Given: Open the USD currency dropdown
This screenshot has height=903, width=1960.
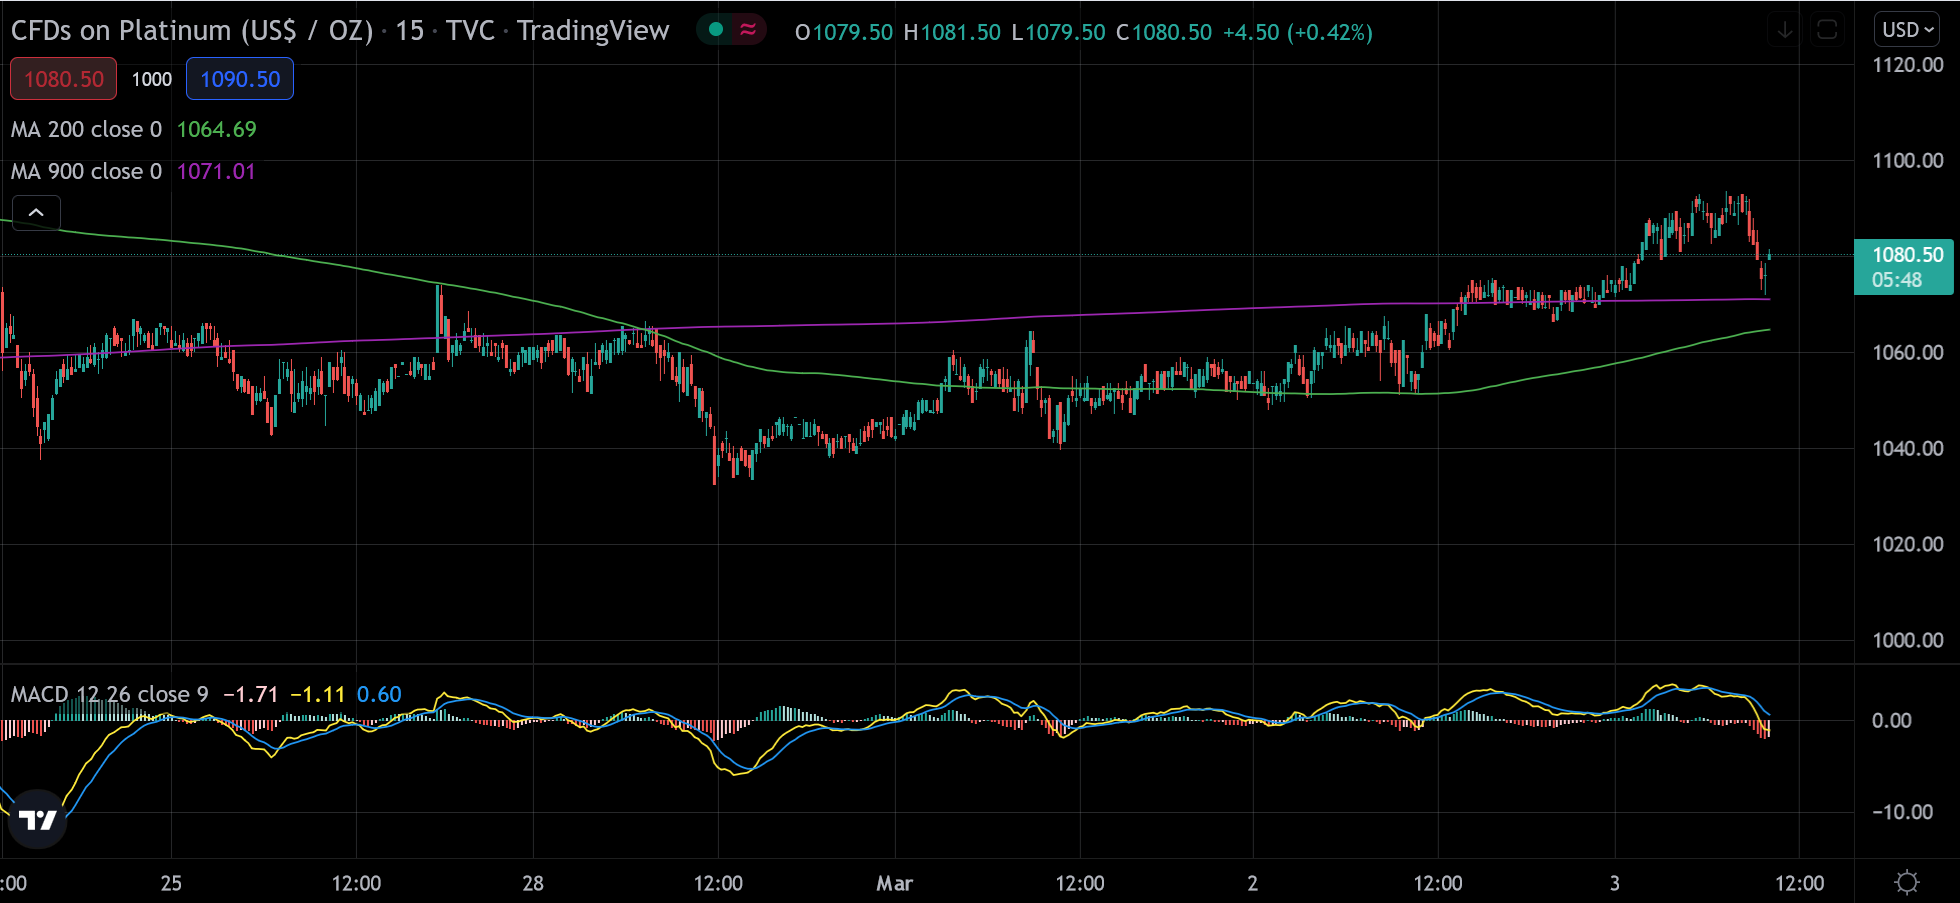Looking at the screenshot, I should pos(1907,30).
